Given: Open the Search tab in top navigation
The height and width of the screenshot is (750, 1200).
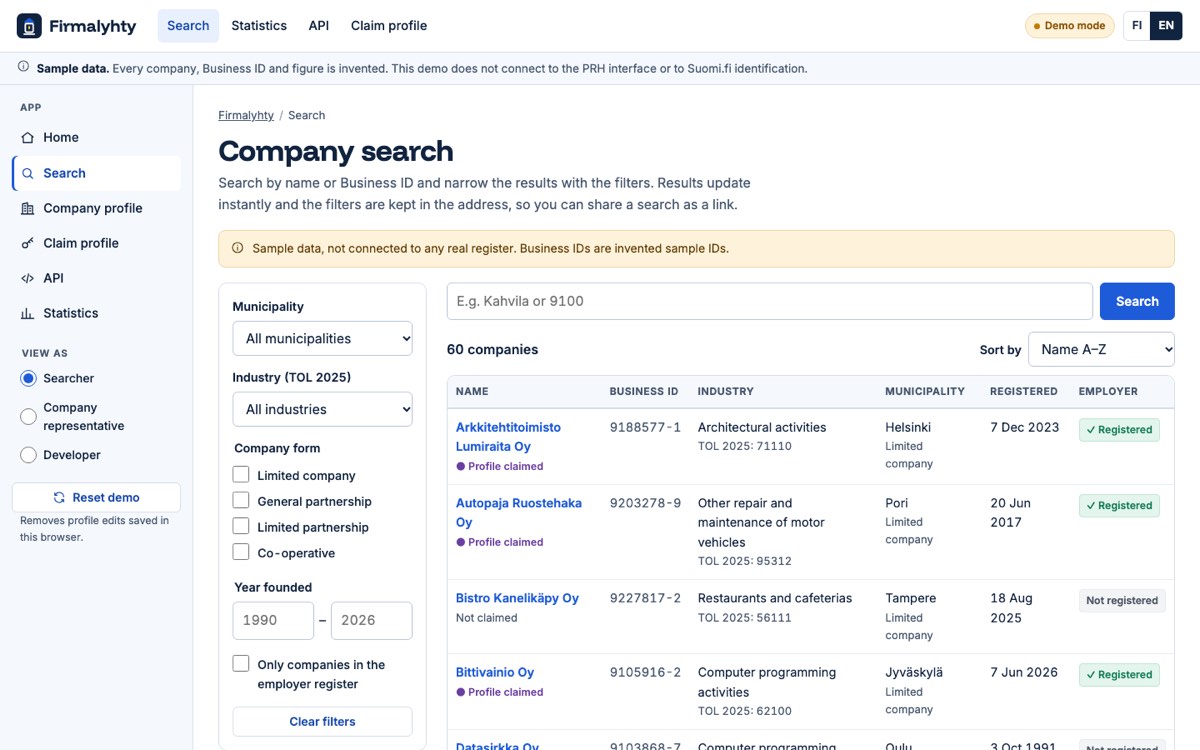Looking at the screenshot, I should pyautogui.click(x=188, y=26).
